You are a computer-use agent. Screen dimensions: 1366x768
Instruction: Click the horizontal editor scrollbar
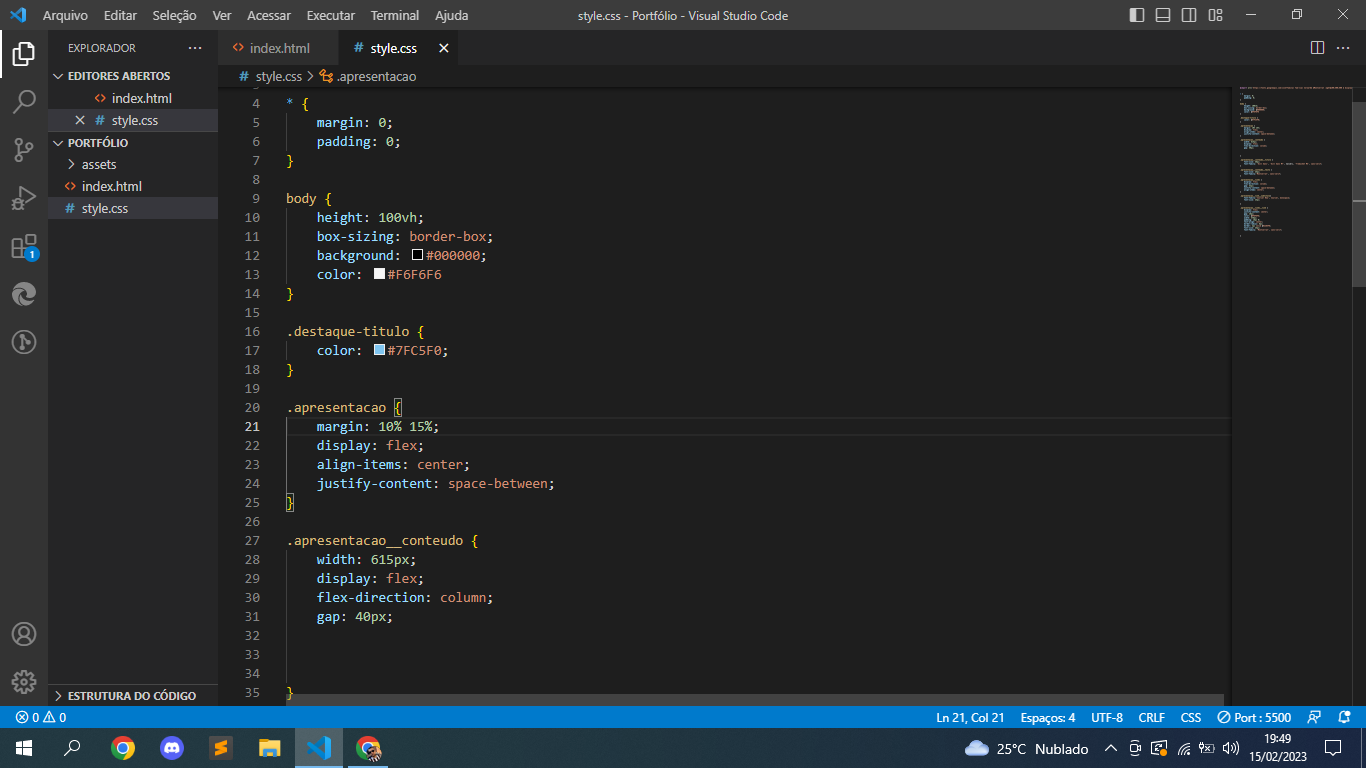click(754, 700)
